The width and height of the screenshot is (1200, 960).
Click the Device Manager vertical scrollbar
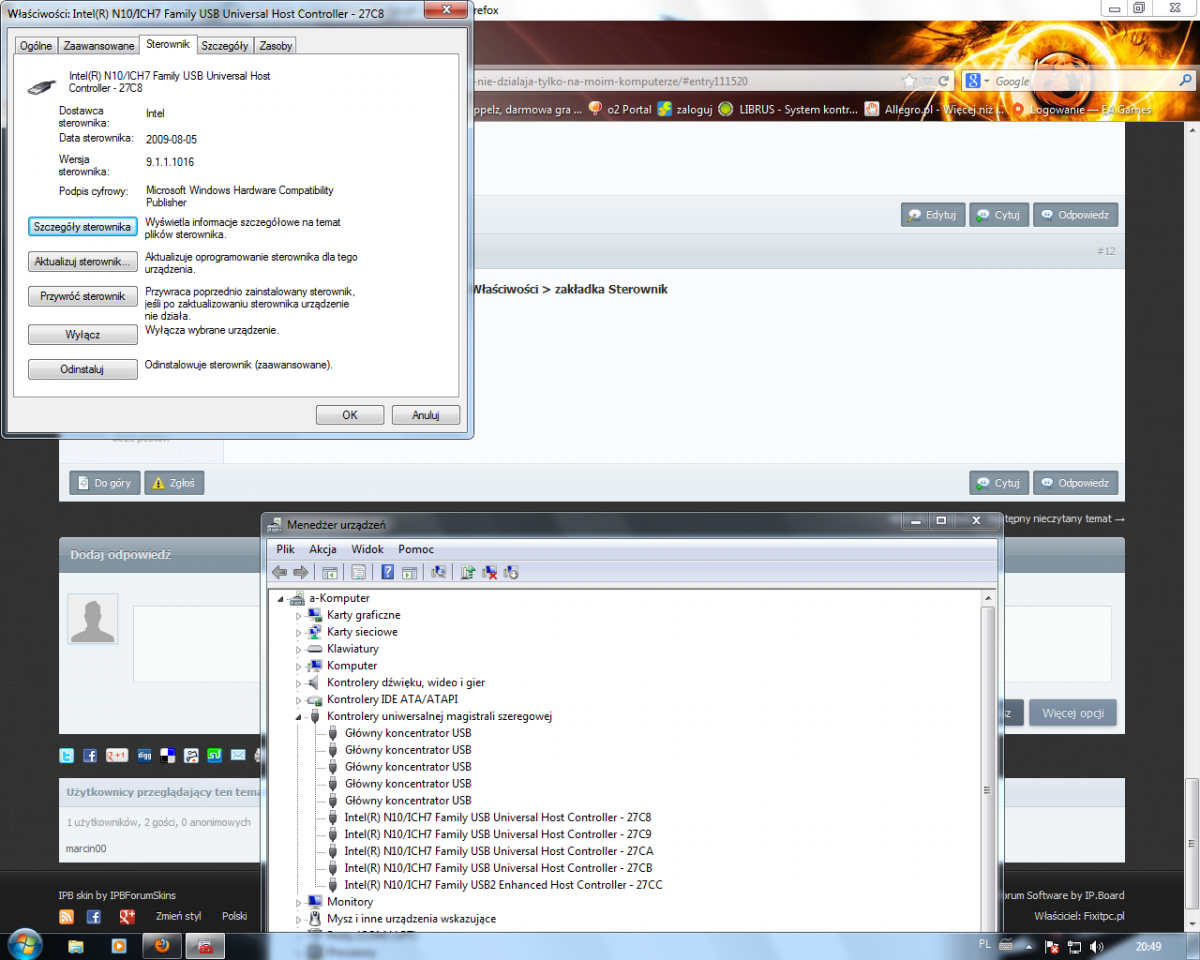988,760
